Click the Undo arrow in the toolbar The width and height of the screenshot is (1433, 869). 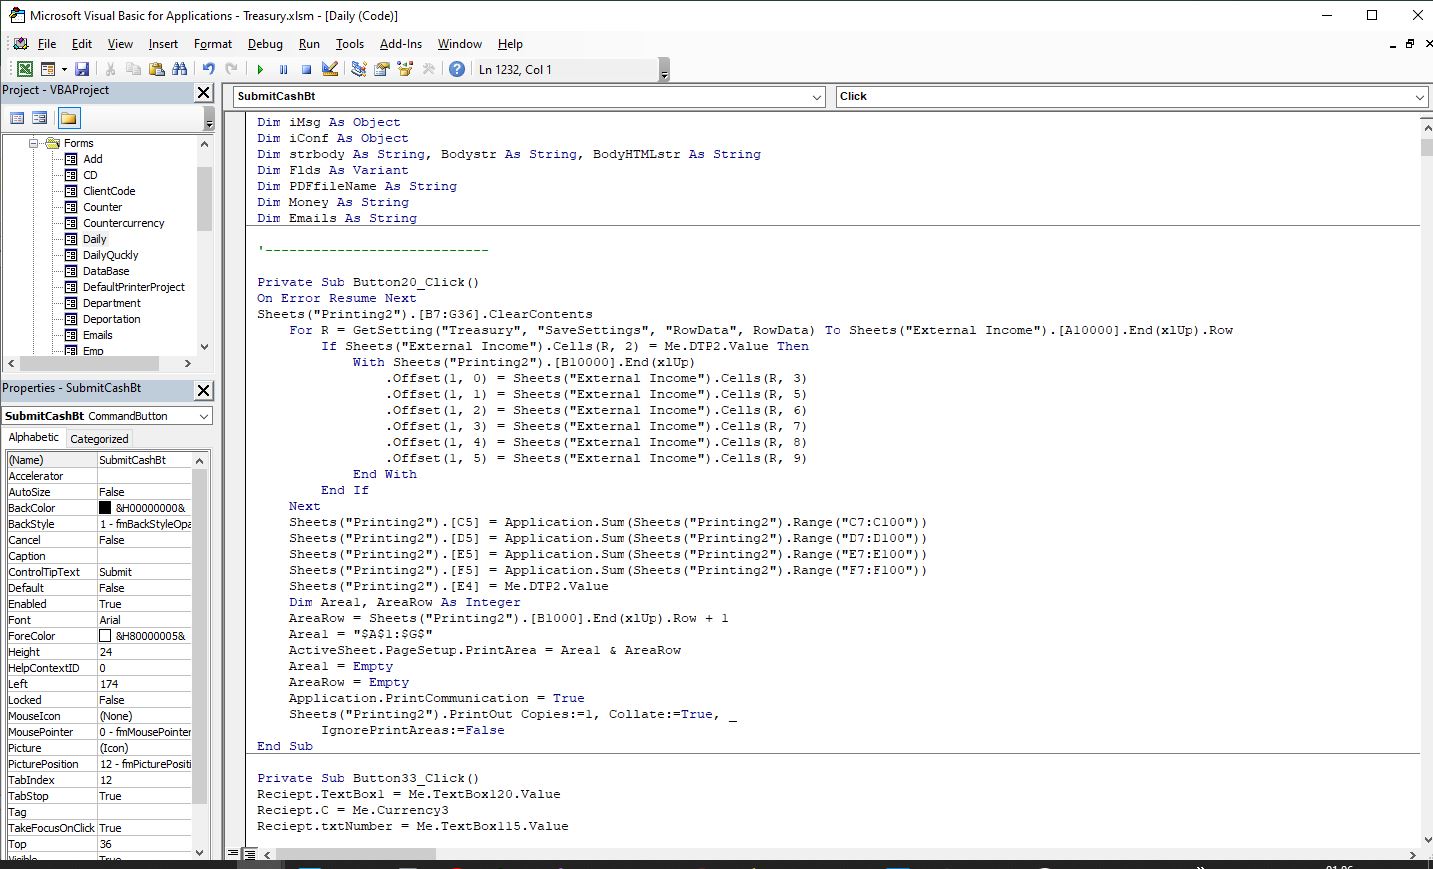pos(208,69)
